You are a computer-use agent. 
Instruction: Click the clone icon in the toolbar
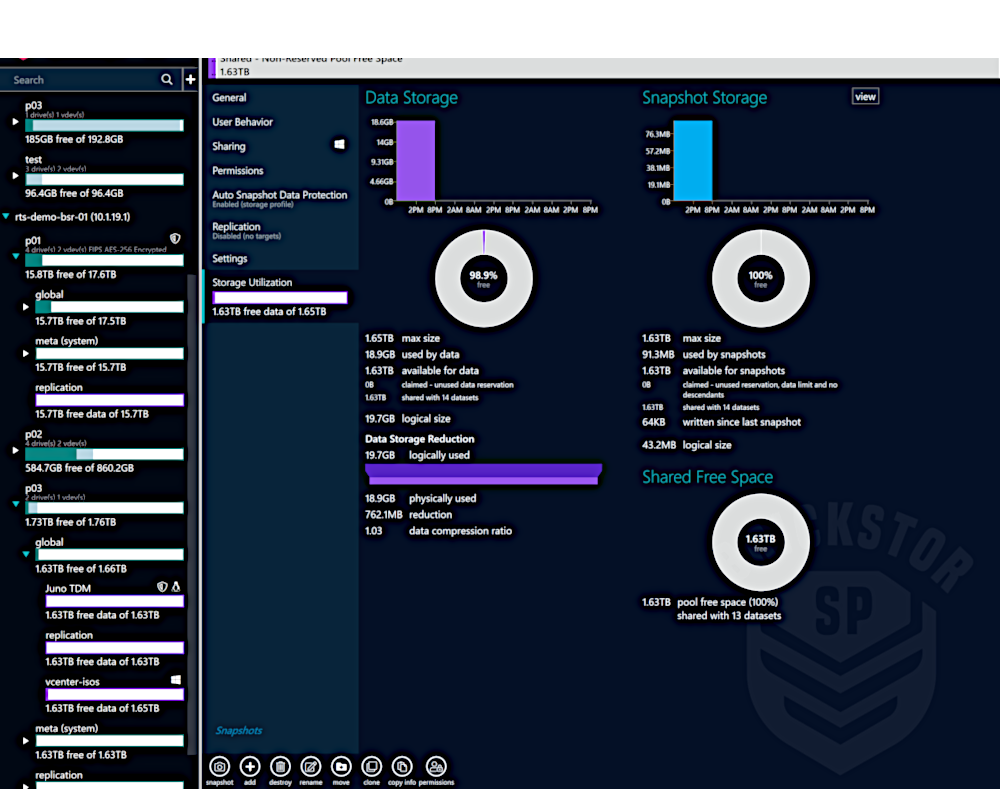(x=371, y=765)
